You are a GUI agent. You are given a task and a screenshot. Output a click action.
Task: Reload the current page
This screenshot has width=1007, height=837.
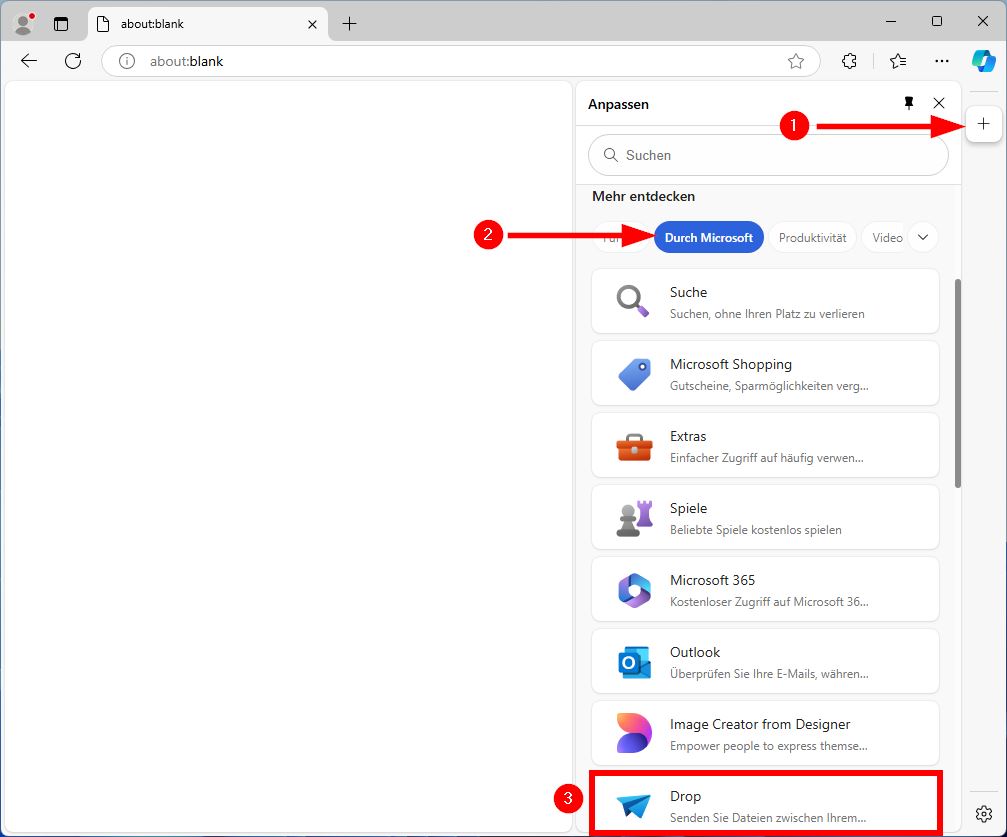click(x=72, y=60)
